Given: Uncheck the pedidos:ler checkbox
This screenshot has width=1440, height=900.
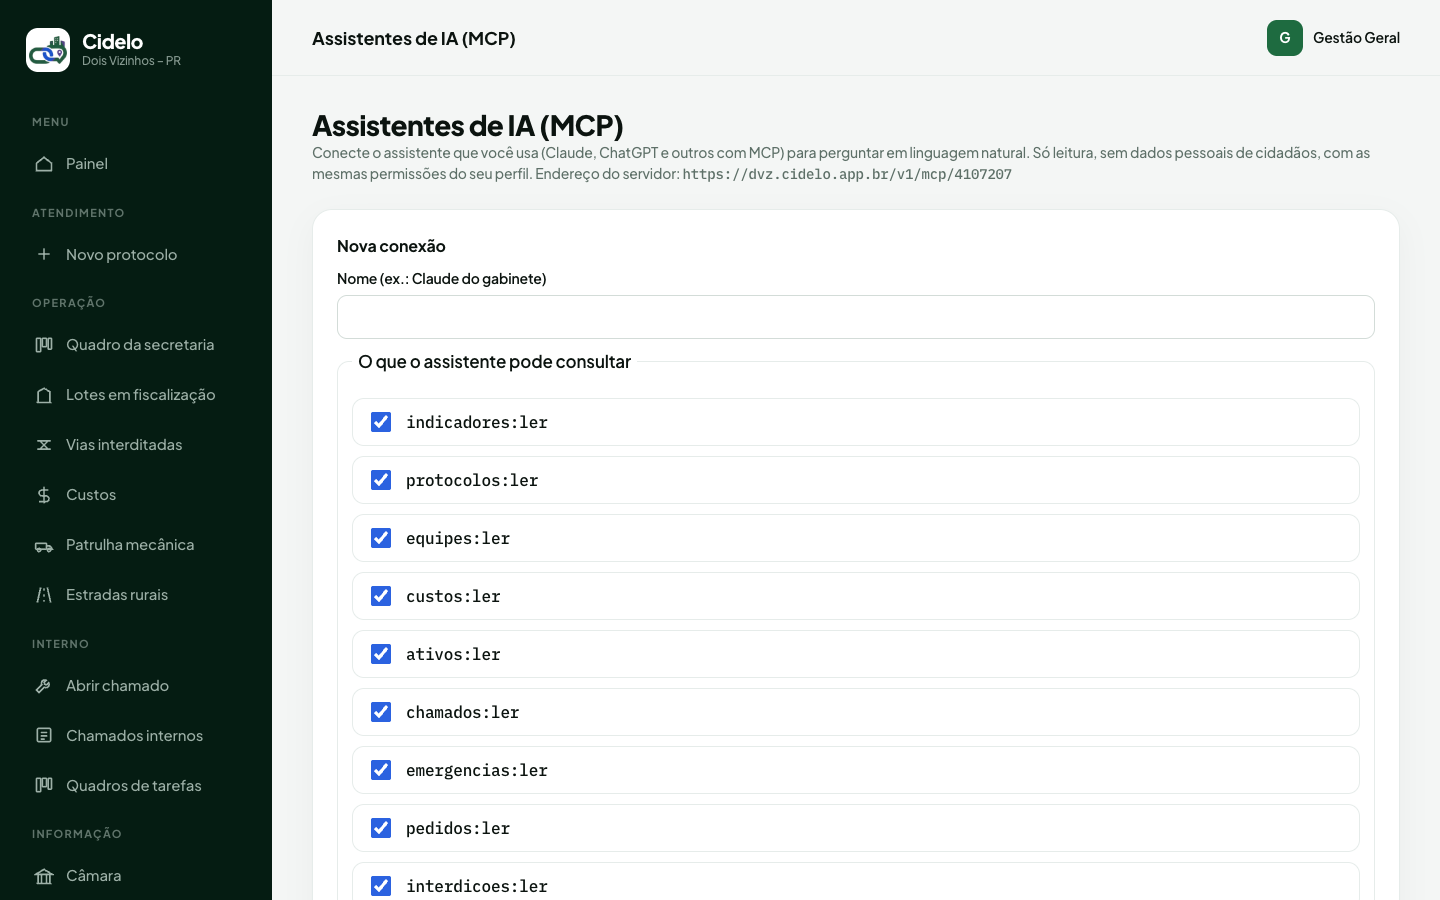Looking at the screenshot, I should tap(381, 828).
